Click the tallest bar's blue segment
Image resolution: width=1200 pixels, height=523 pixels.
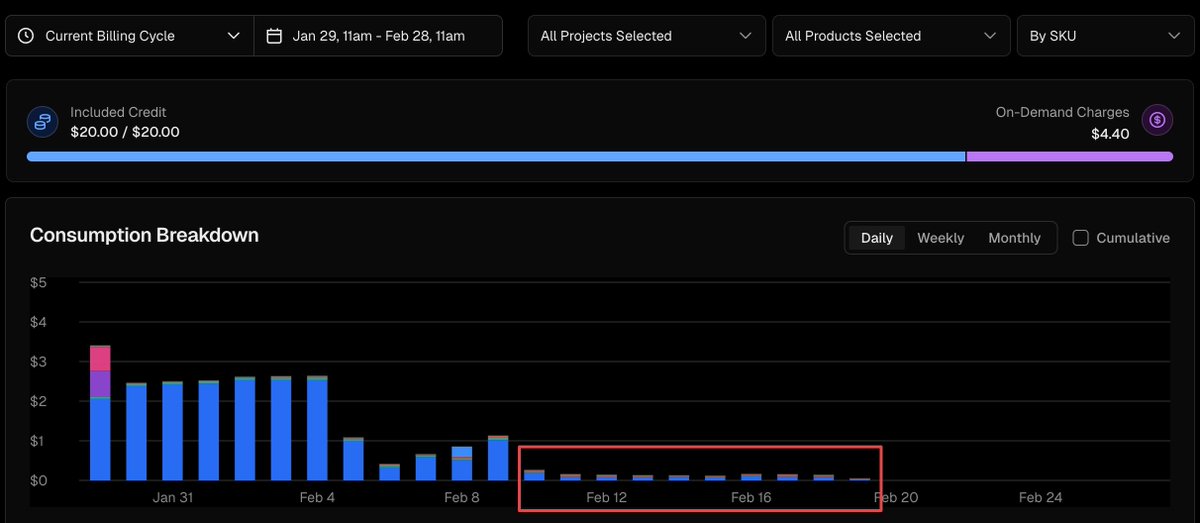[x=100, y=439]
